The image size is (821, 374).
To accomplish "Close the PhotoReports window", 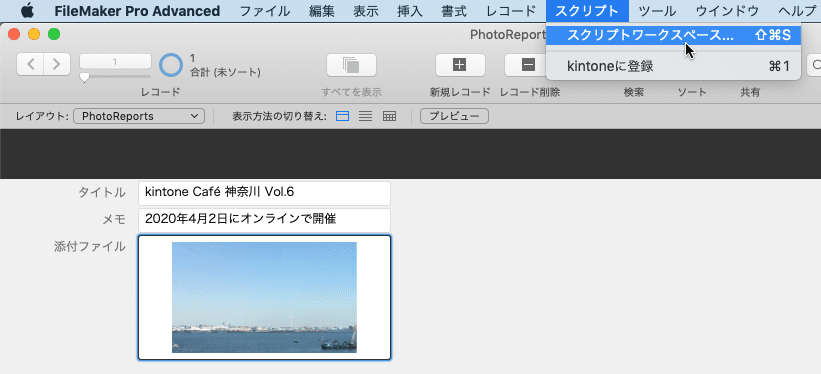I will (x=14, y=35).
